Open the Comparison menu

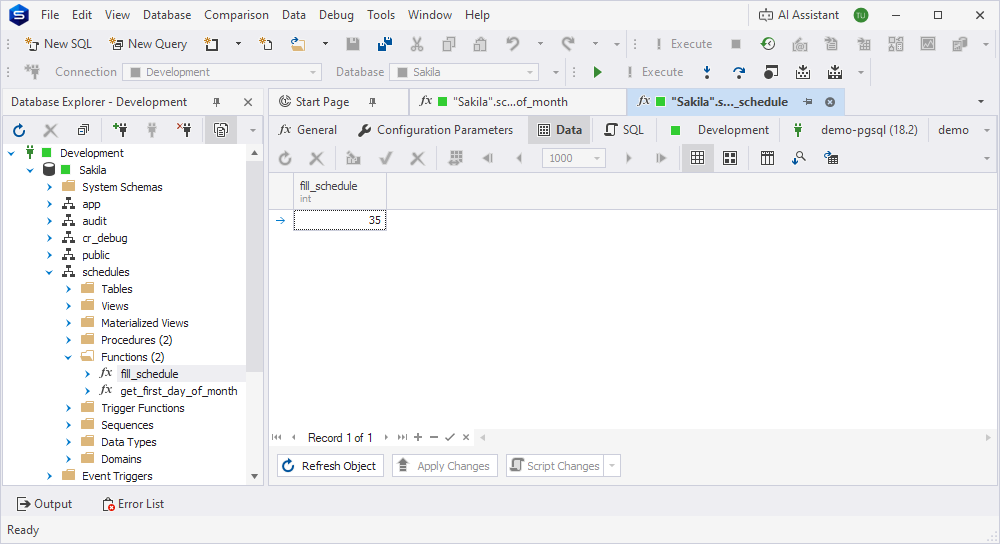coord(236,15)
